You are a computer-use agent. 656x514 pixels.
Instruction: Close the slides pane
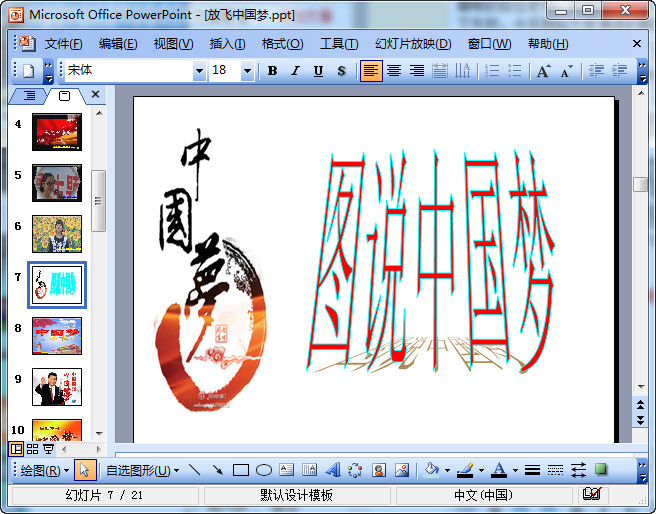pos(95,95)
